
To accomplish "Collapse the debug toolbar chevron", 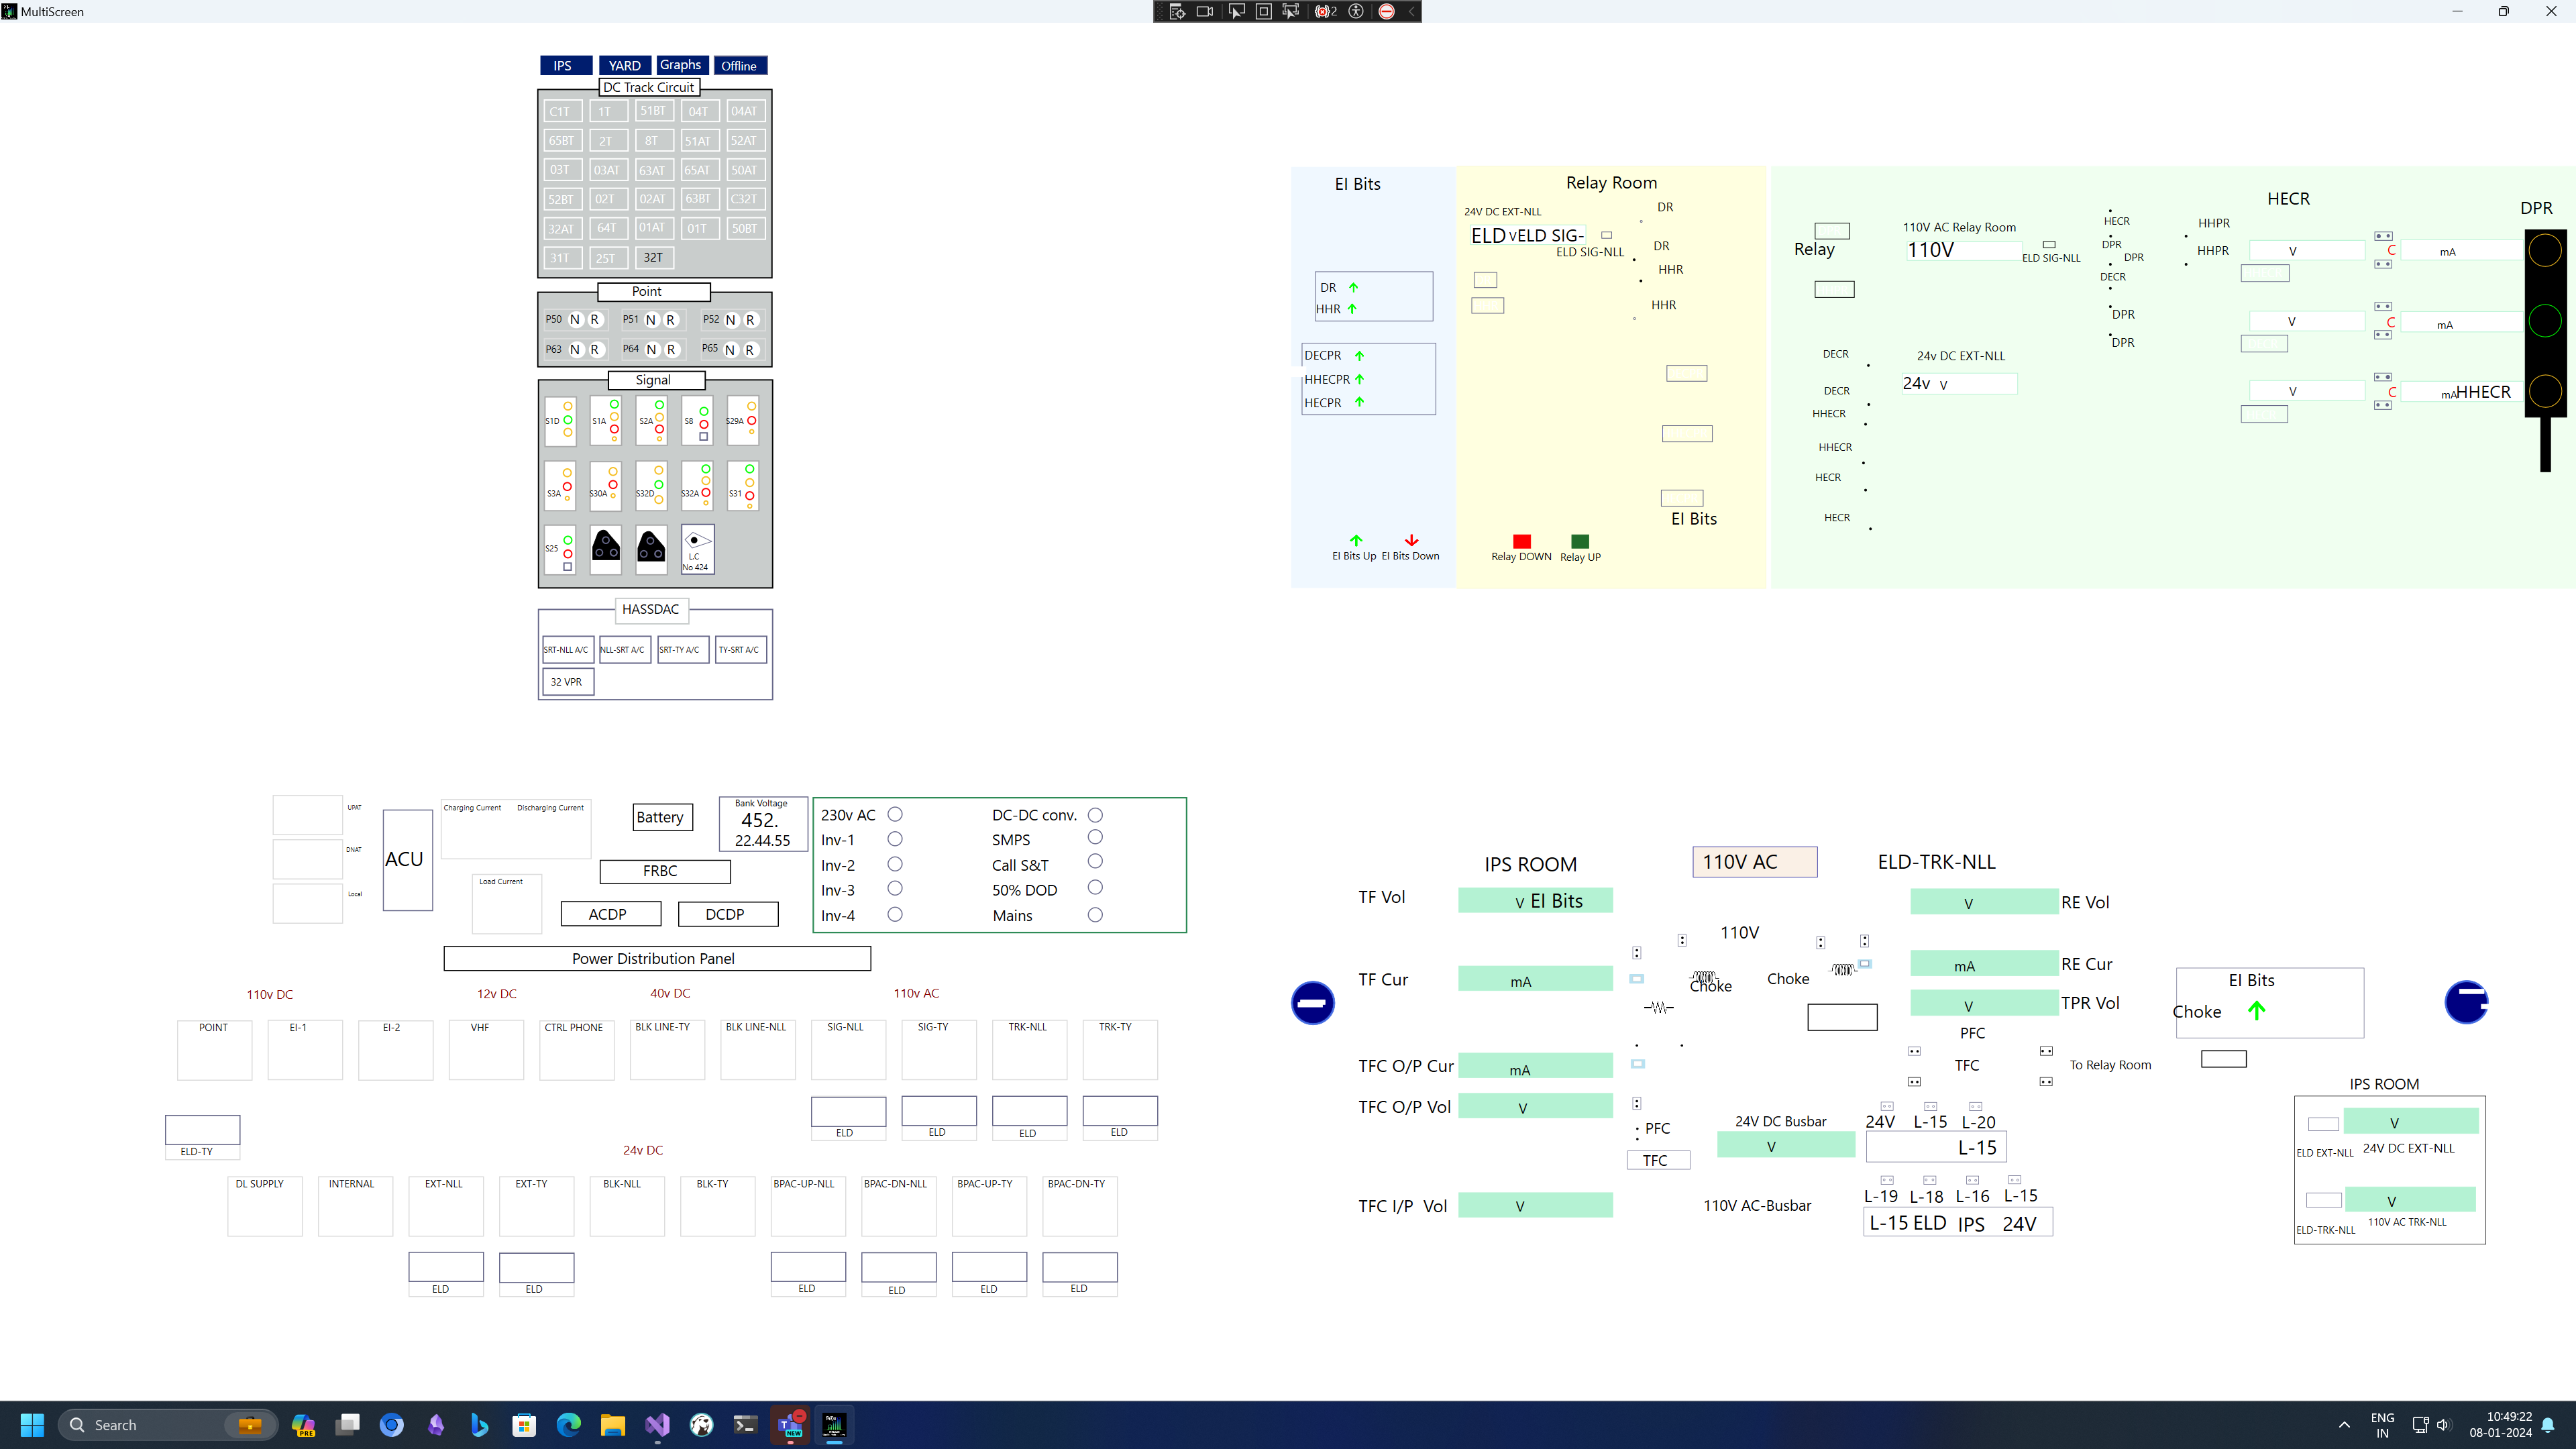I will point(1411,12).
